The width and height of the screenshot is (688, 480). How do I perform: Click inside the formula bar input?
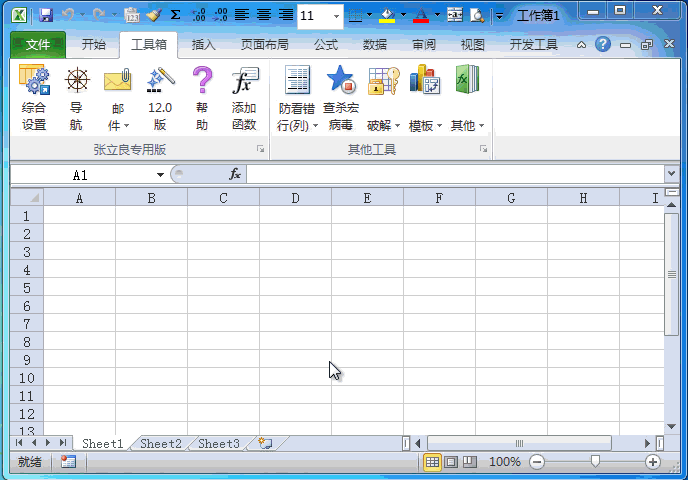point(450,174)
